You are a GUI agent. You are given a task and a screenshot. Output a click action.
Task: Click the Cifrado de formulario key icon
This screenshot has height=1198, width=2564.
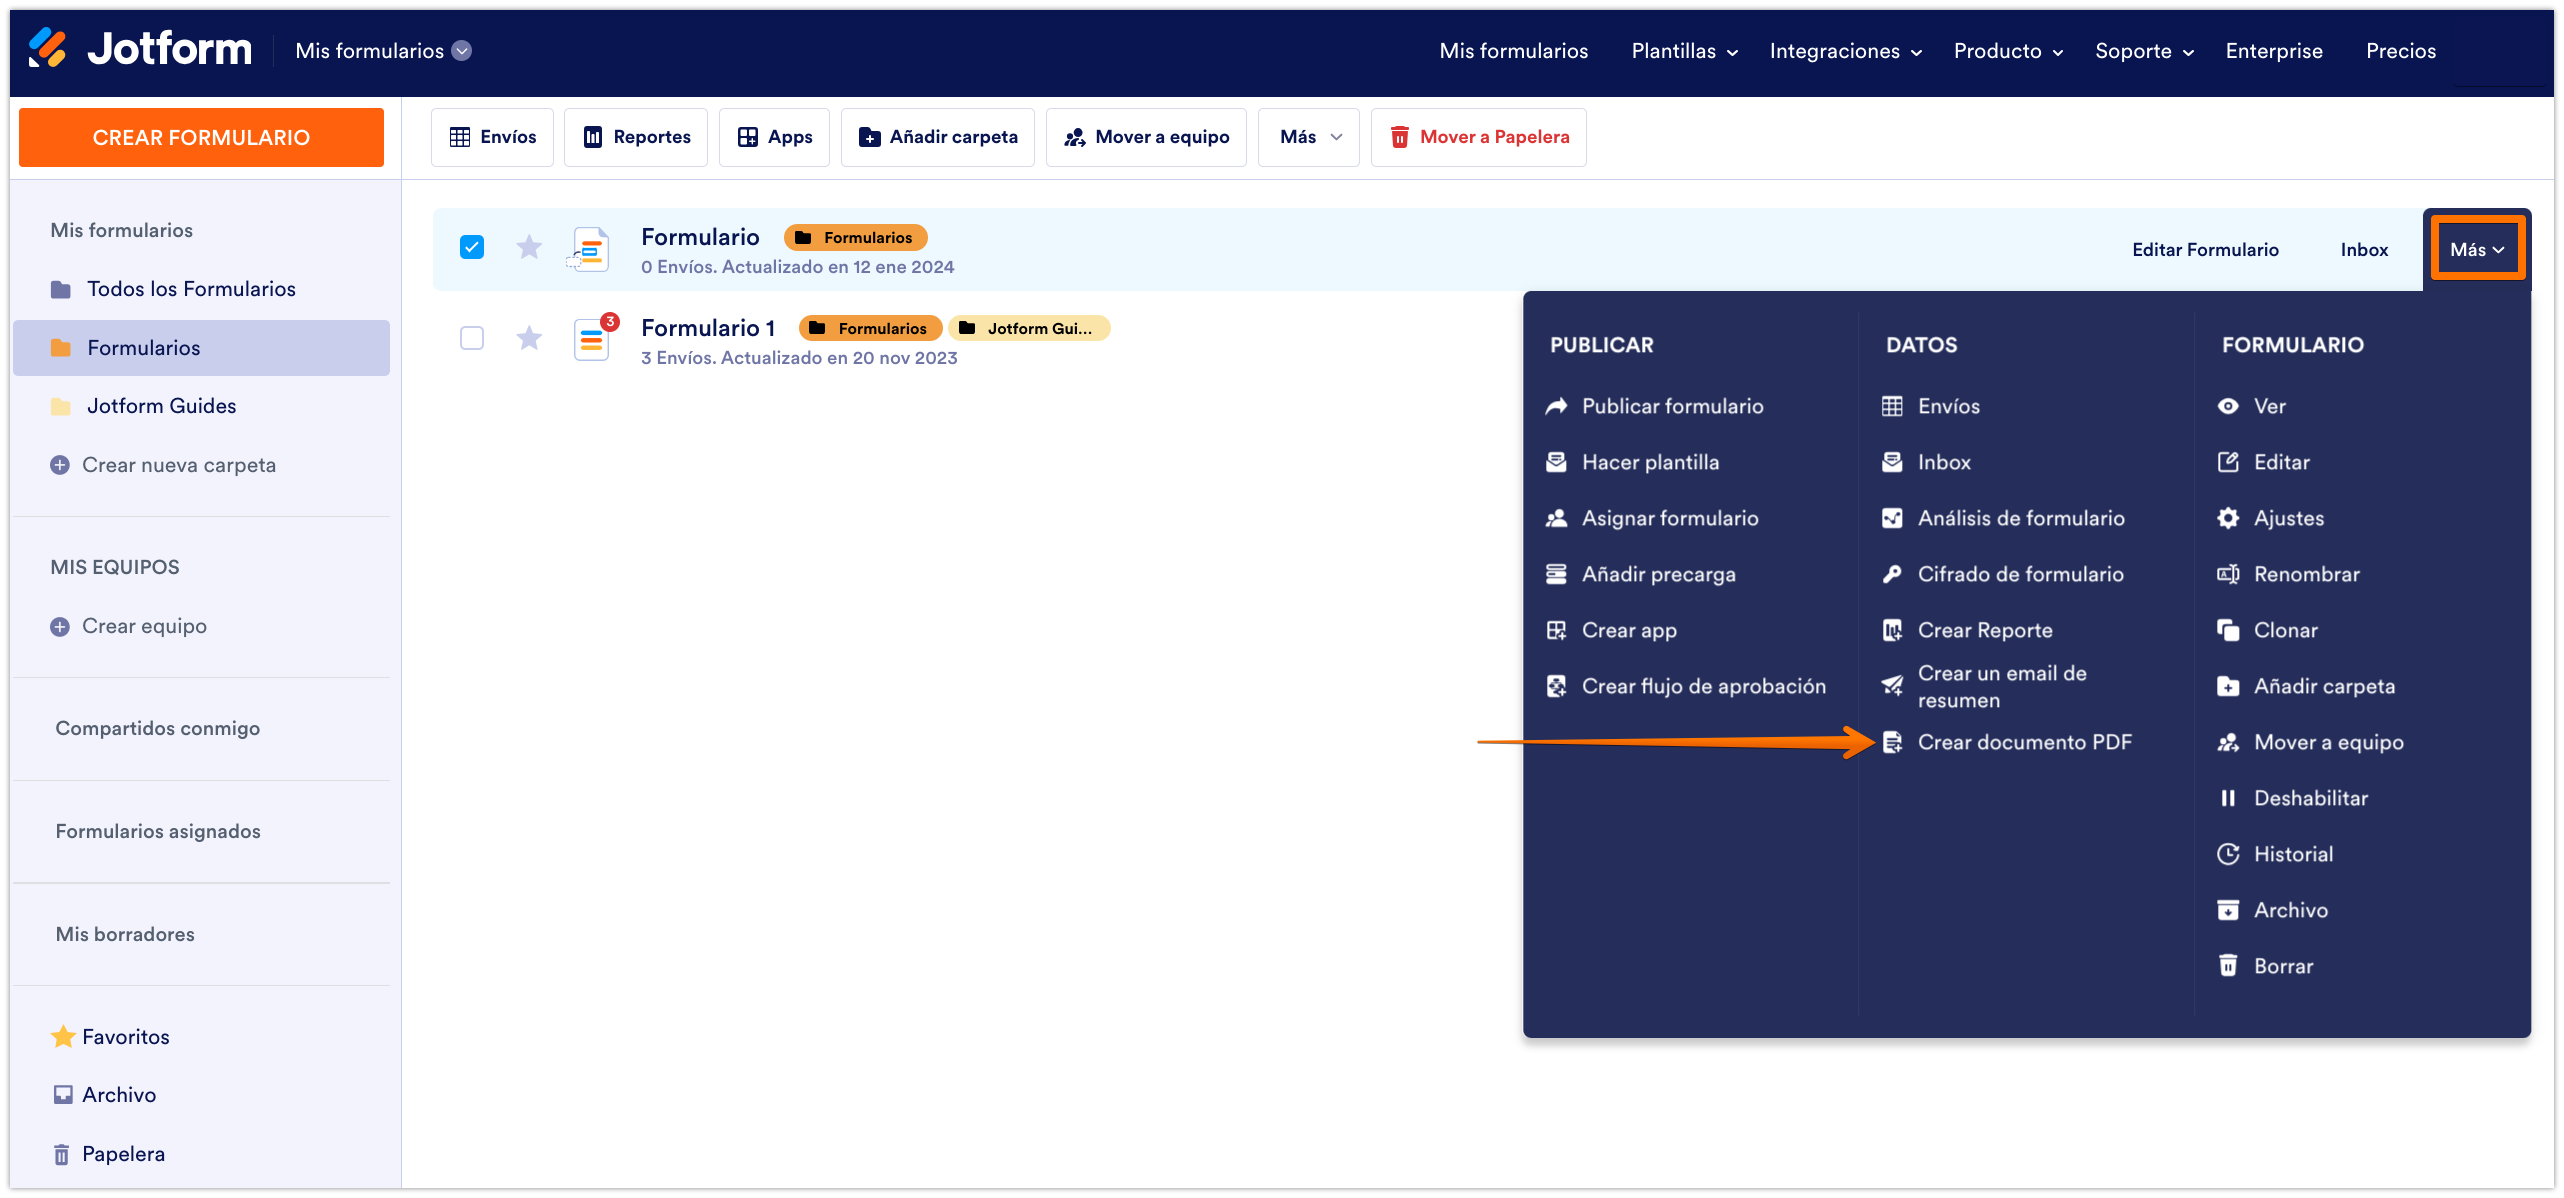click(x=1892, y=574)
